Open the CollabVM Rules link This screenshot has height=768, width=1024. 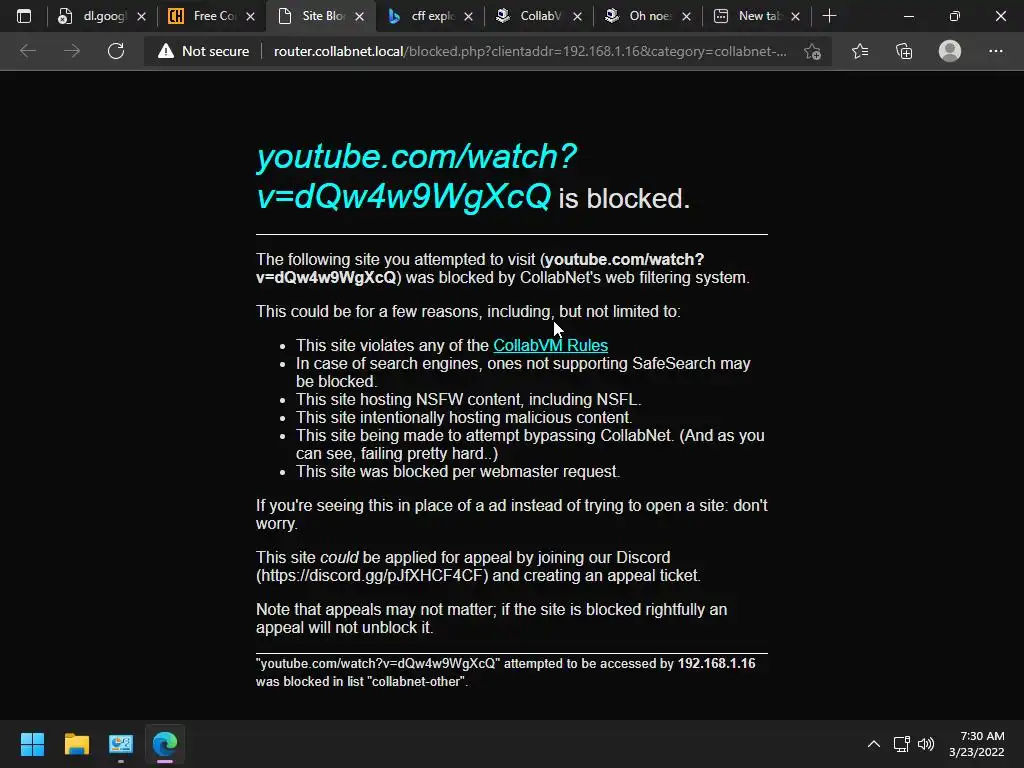point(551,345)
